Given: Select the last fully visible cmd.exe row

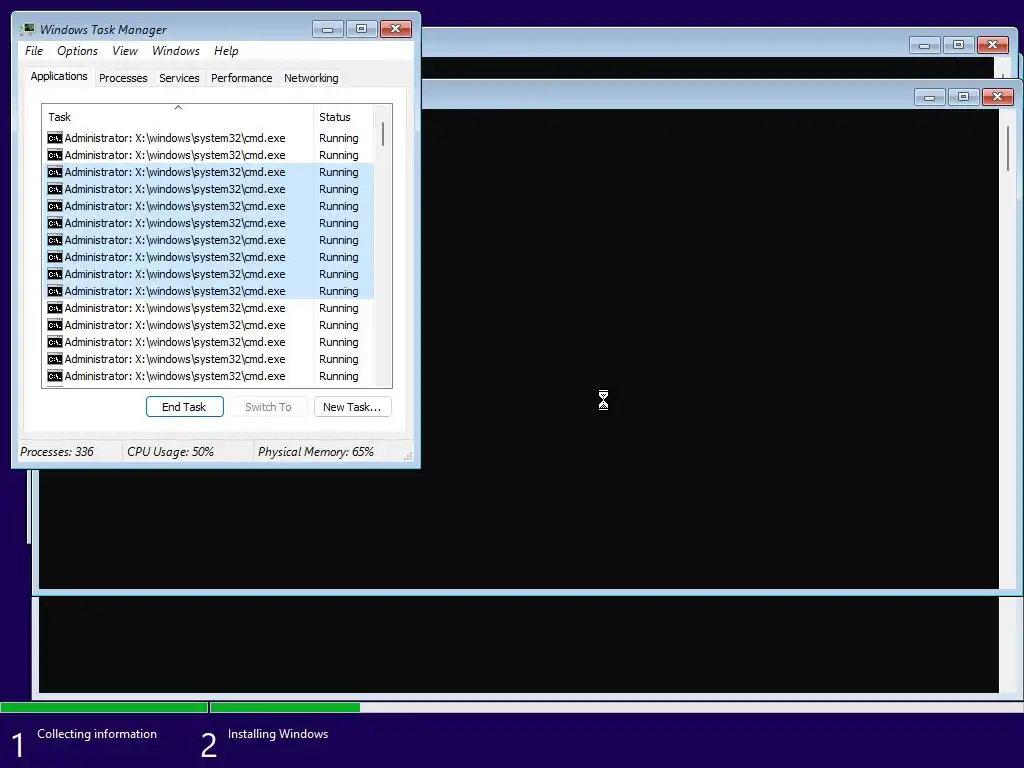Looking at the screenshot, I should [208, 376].
